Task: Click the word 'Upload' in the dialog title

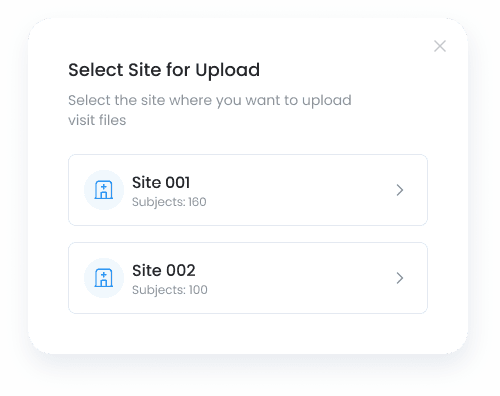Action: click(x=228, y=71)
